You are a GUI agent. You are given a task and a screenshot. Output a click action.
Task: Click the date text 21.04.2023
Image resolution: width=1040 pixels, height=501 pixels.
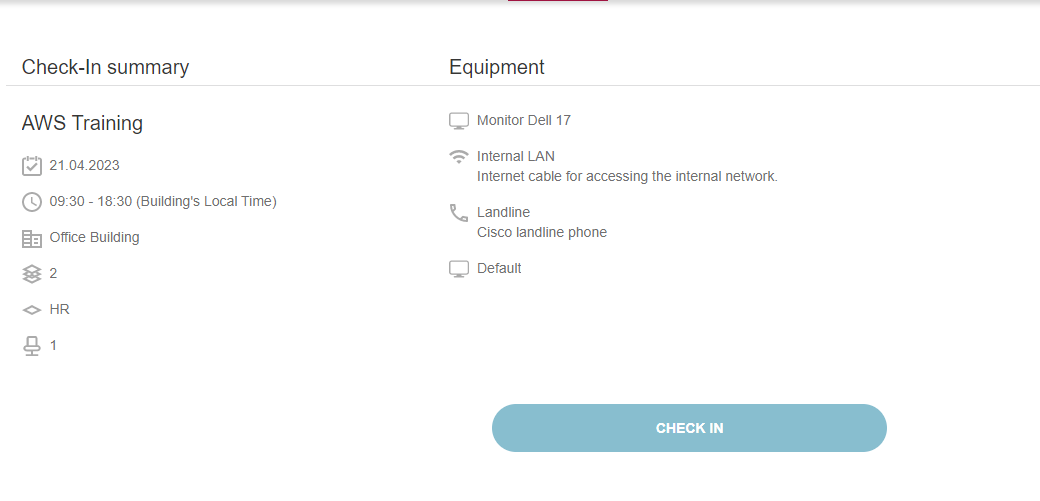tap(84, 165)
